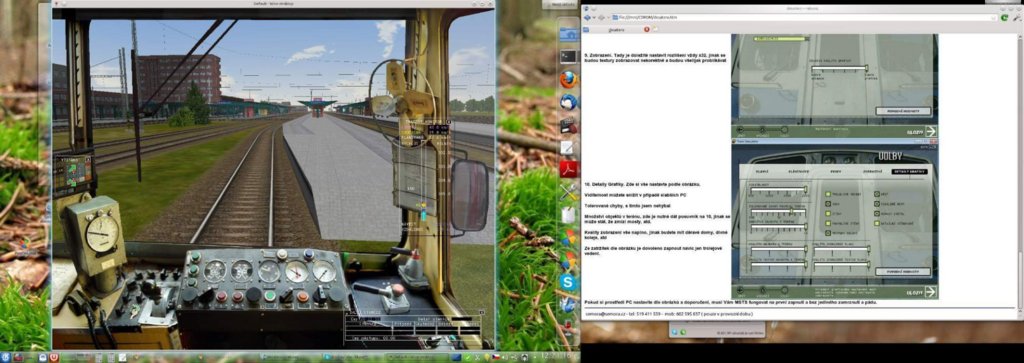Click Czech flag keyboard layout indicator
This screenshot has width=1024, height=363.
[x=496, y=358]
